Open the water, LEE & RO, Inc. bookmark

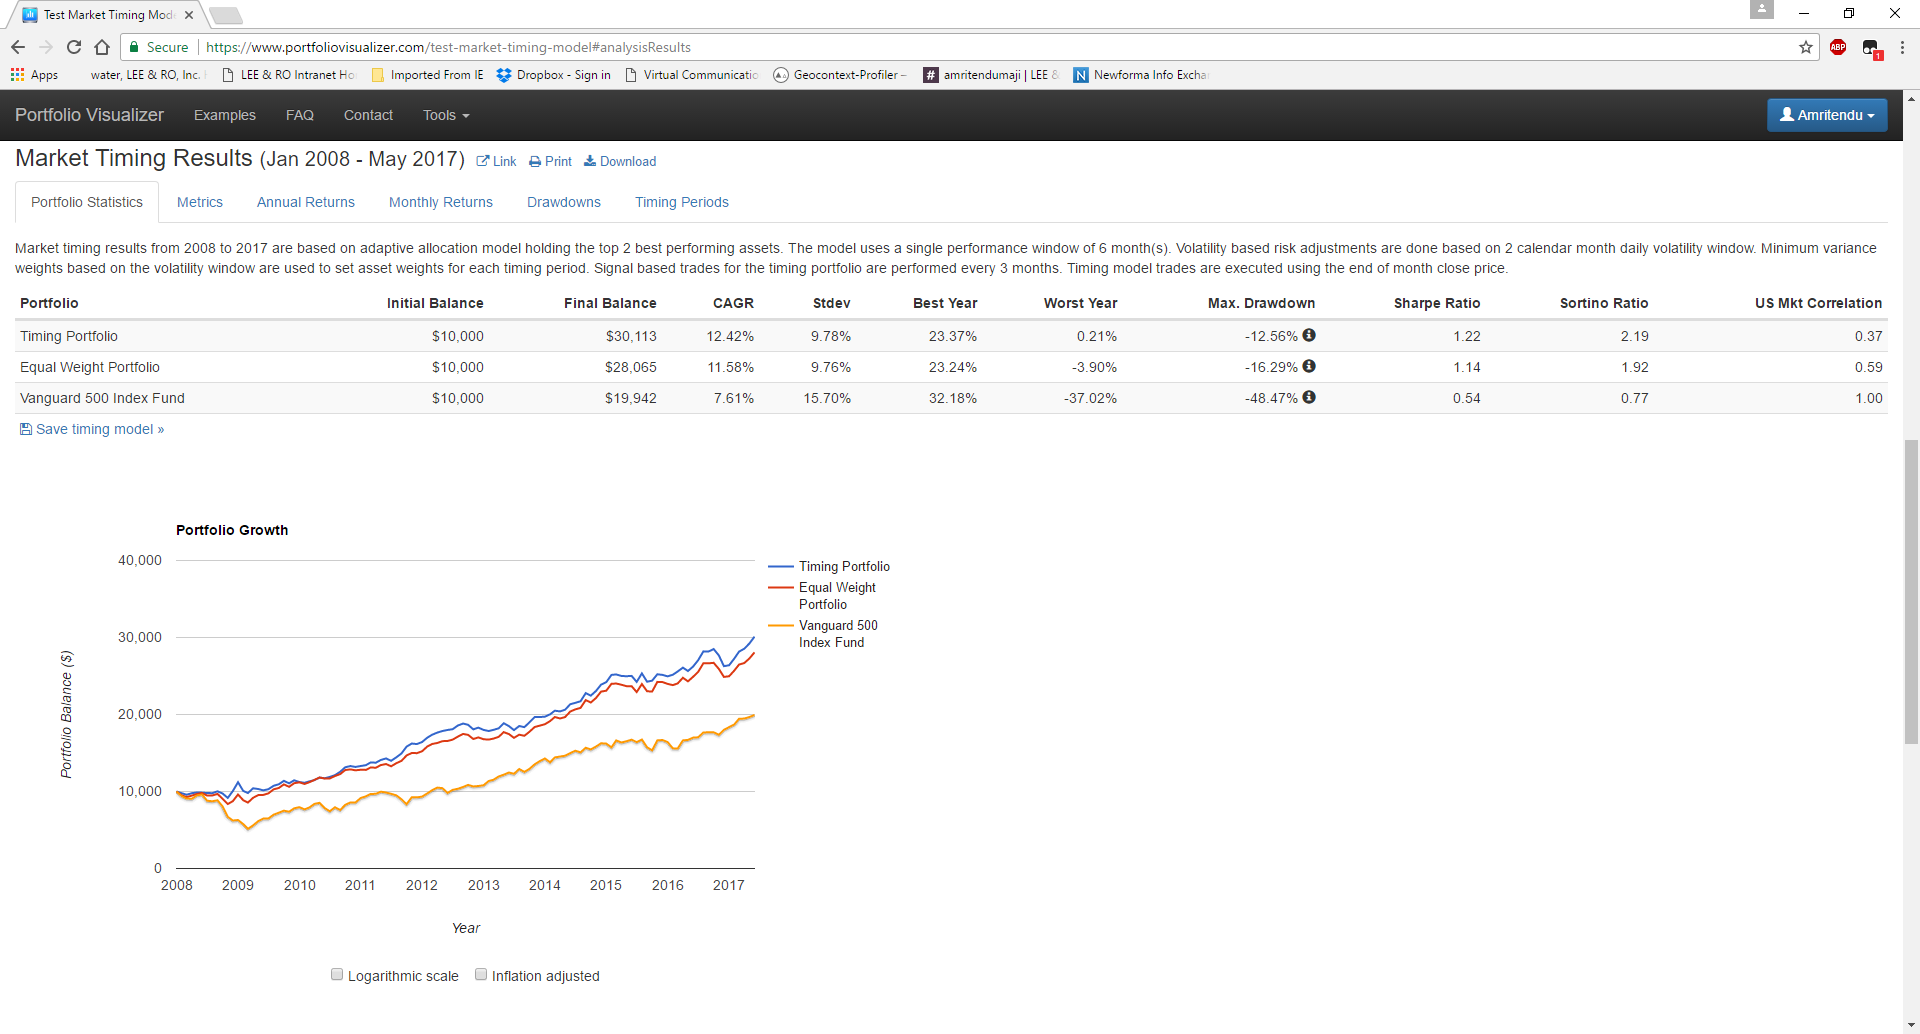(146, 75)
